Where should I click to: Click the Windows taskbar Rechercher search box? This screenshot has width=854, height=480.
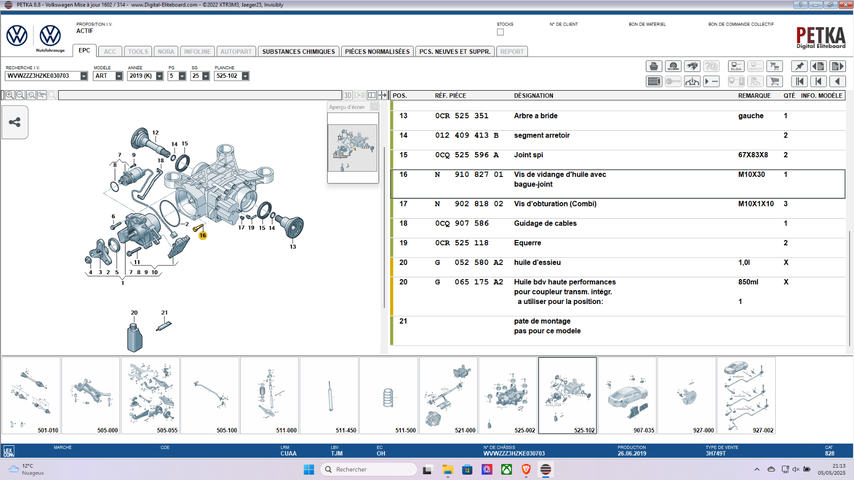tap(368, 469)
